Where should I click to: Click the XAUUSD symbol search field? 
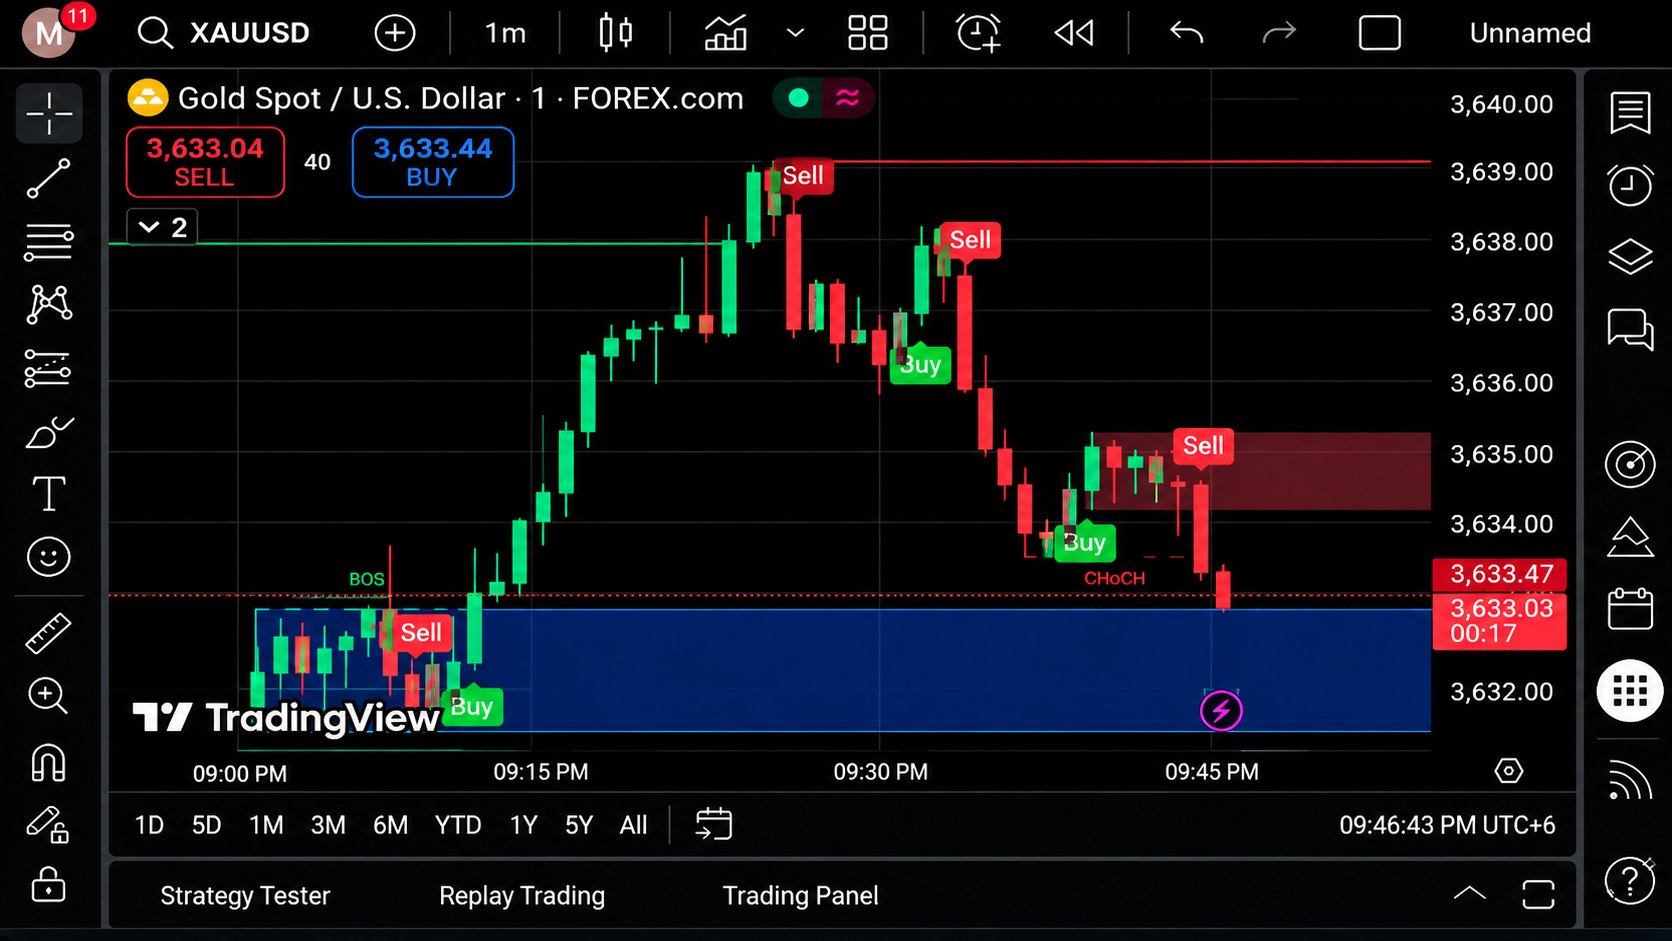[x=224, y=33]
